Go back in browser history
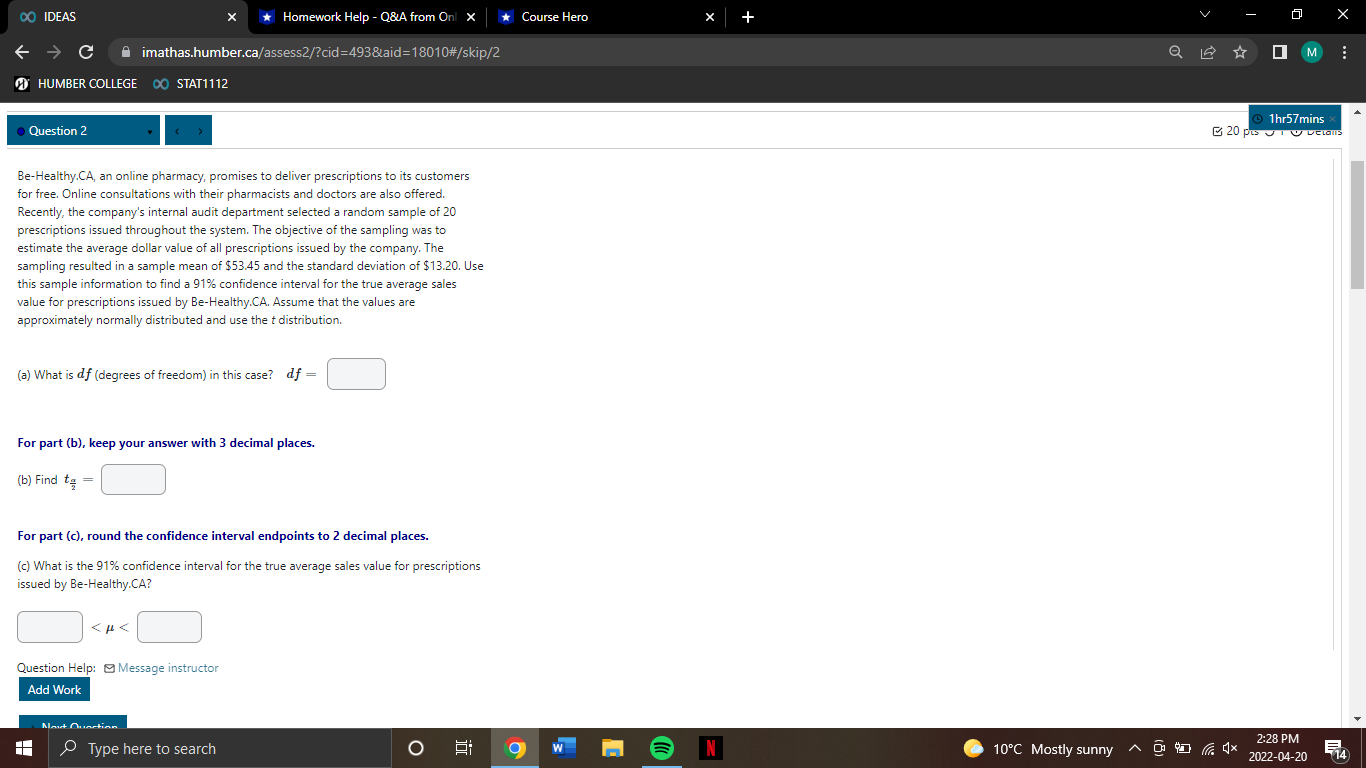The height and width of the screenshot is (768, 1366). coord(22,52)
